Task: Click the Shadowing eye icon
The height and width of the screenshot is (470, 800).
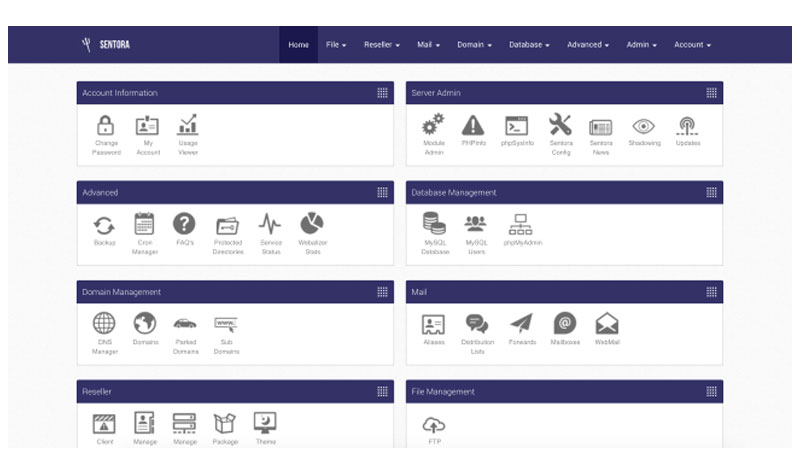Action: 643,126
